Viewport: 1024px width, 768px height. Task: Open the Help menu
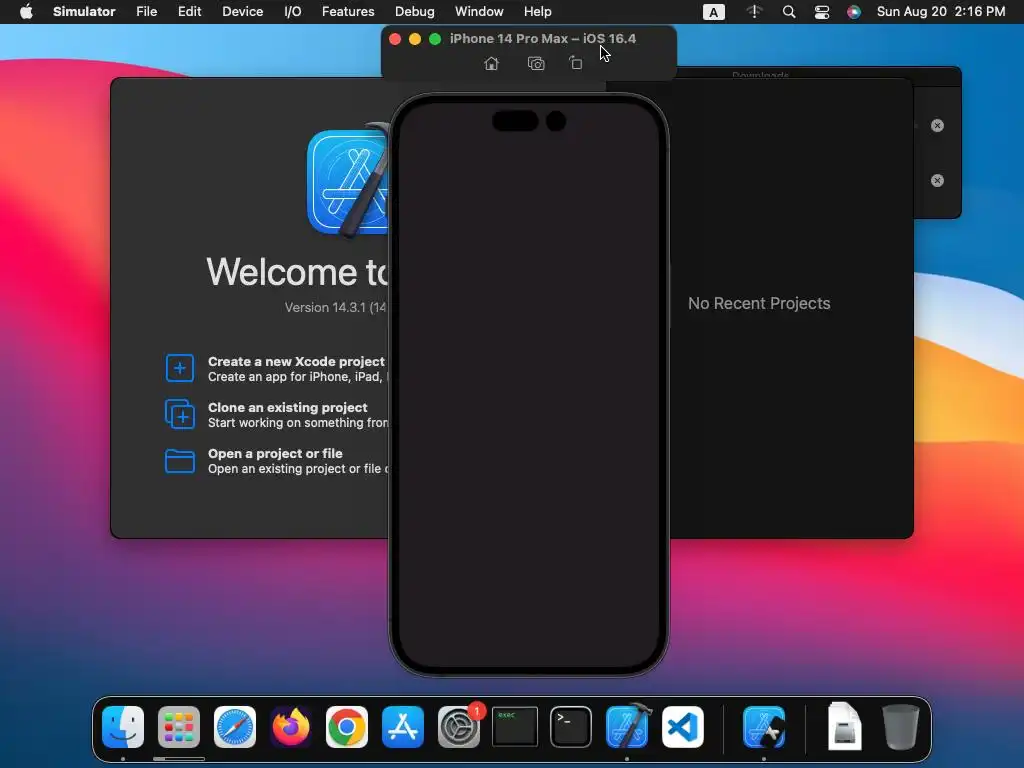[537, 12]
